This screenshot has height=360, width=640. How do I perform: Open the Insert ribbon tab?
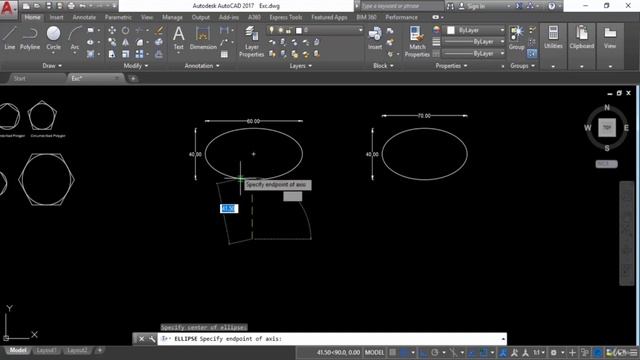click(x=56, y=17)
